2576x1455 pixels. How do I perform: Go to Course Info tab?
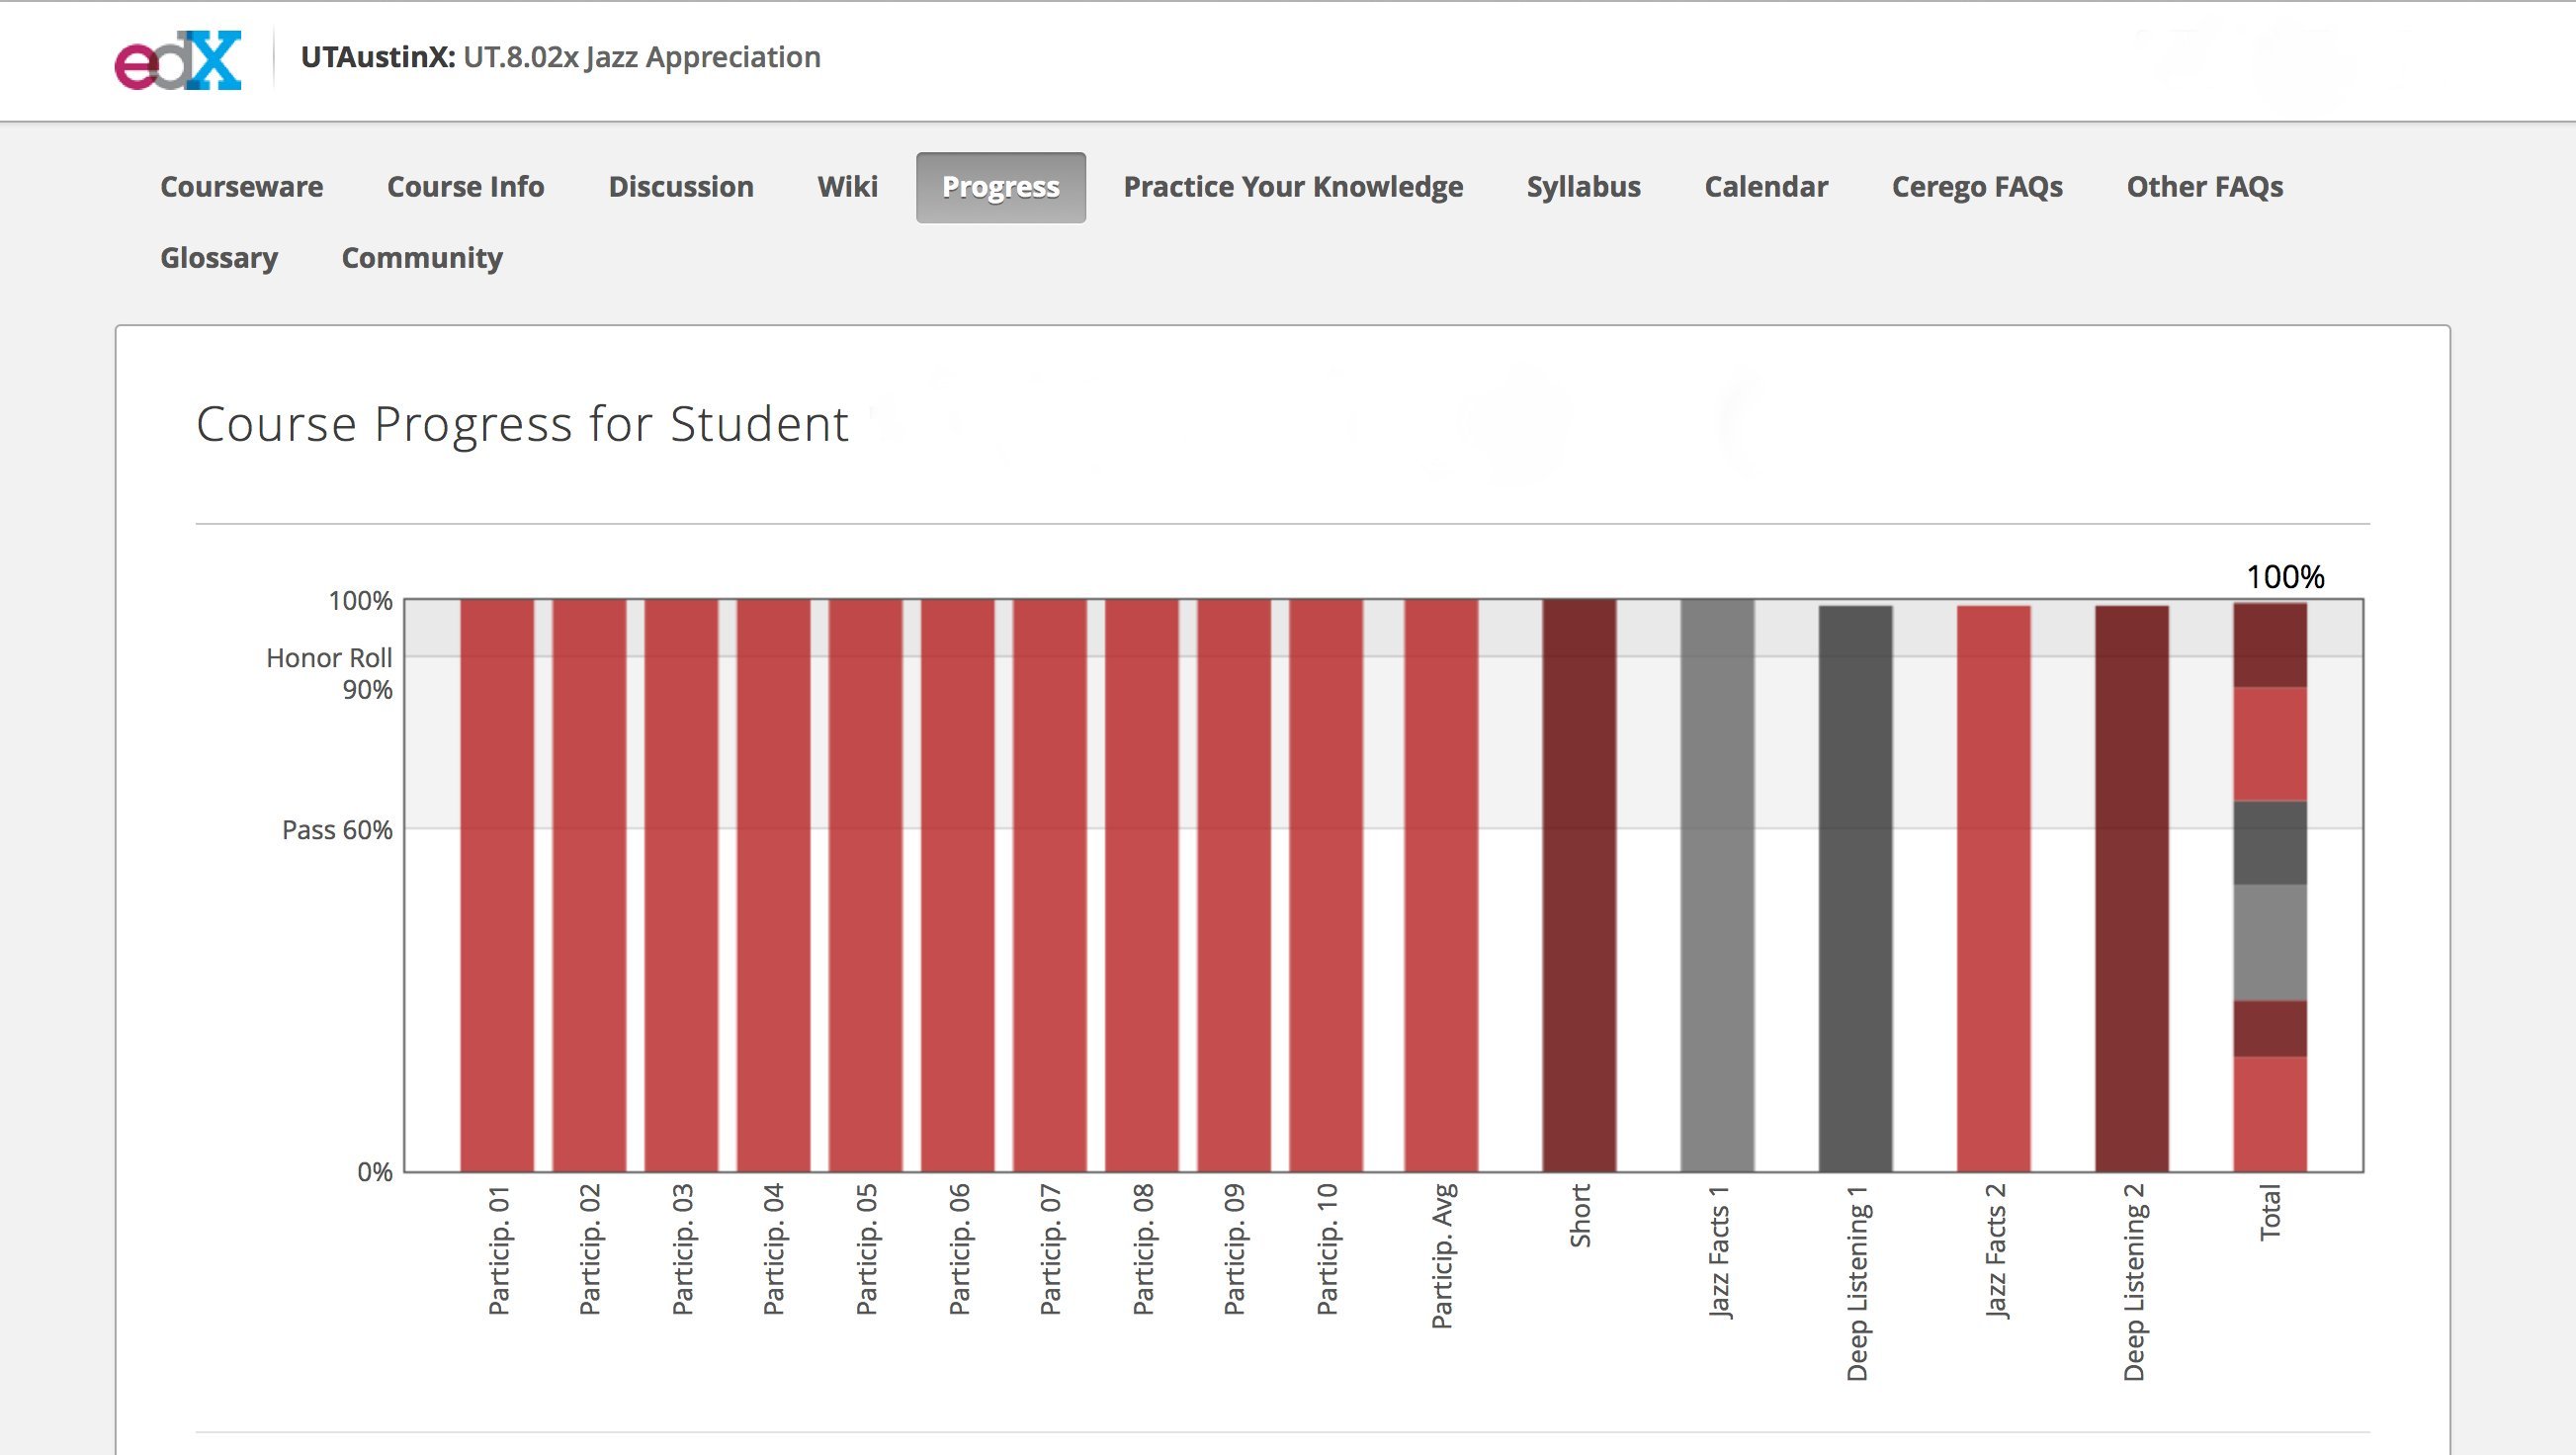click(x=466, y=187)
